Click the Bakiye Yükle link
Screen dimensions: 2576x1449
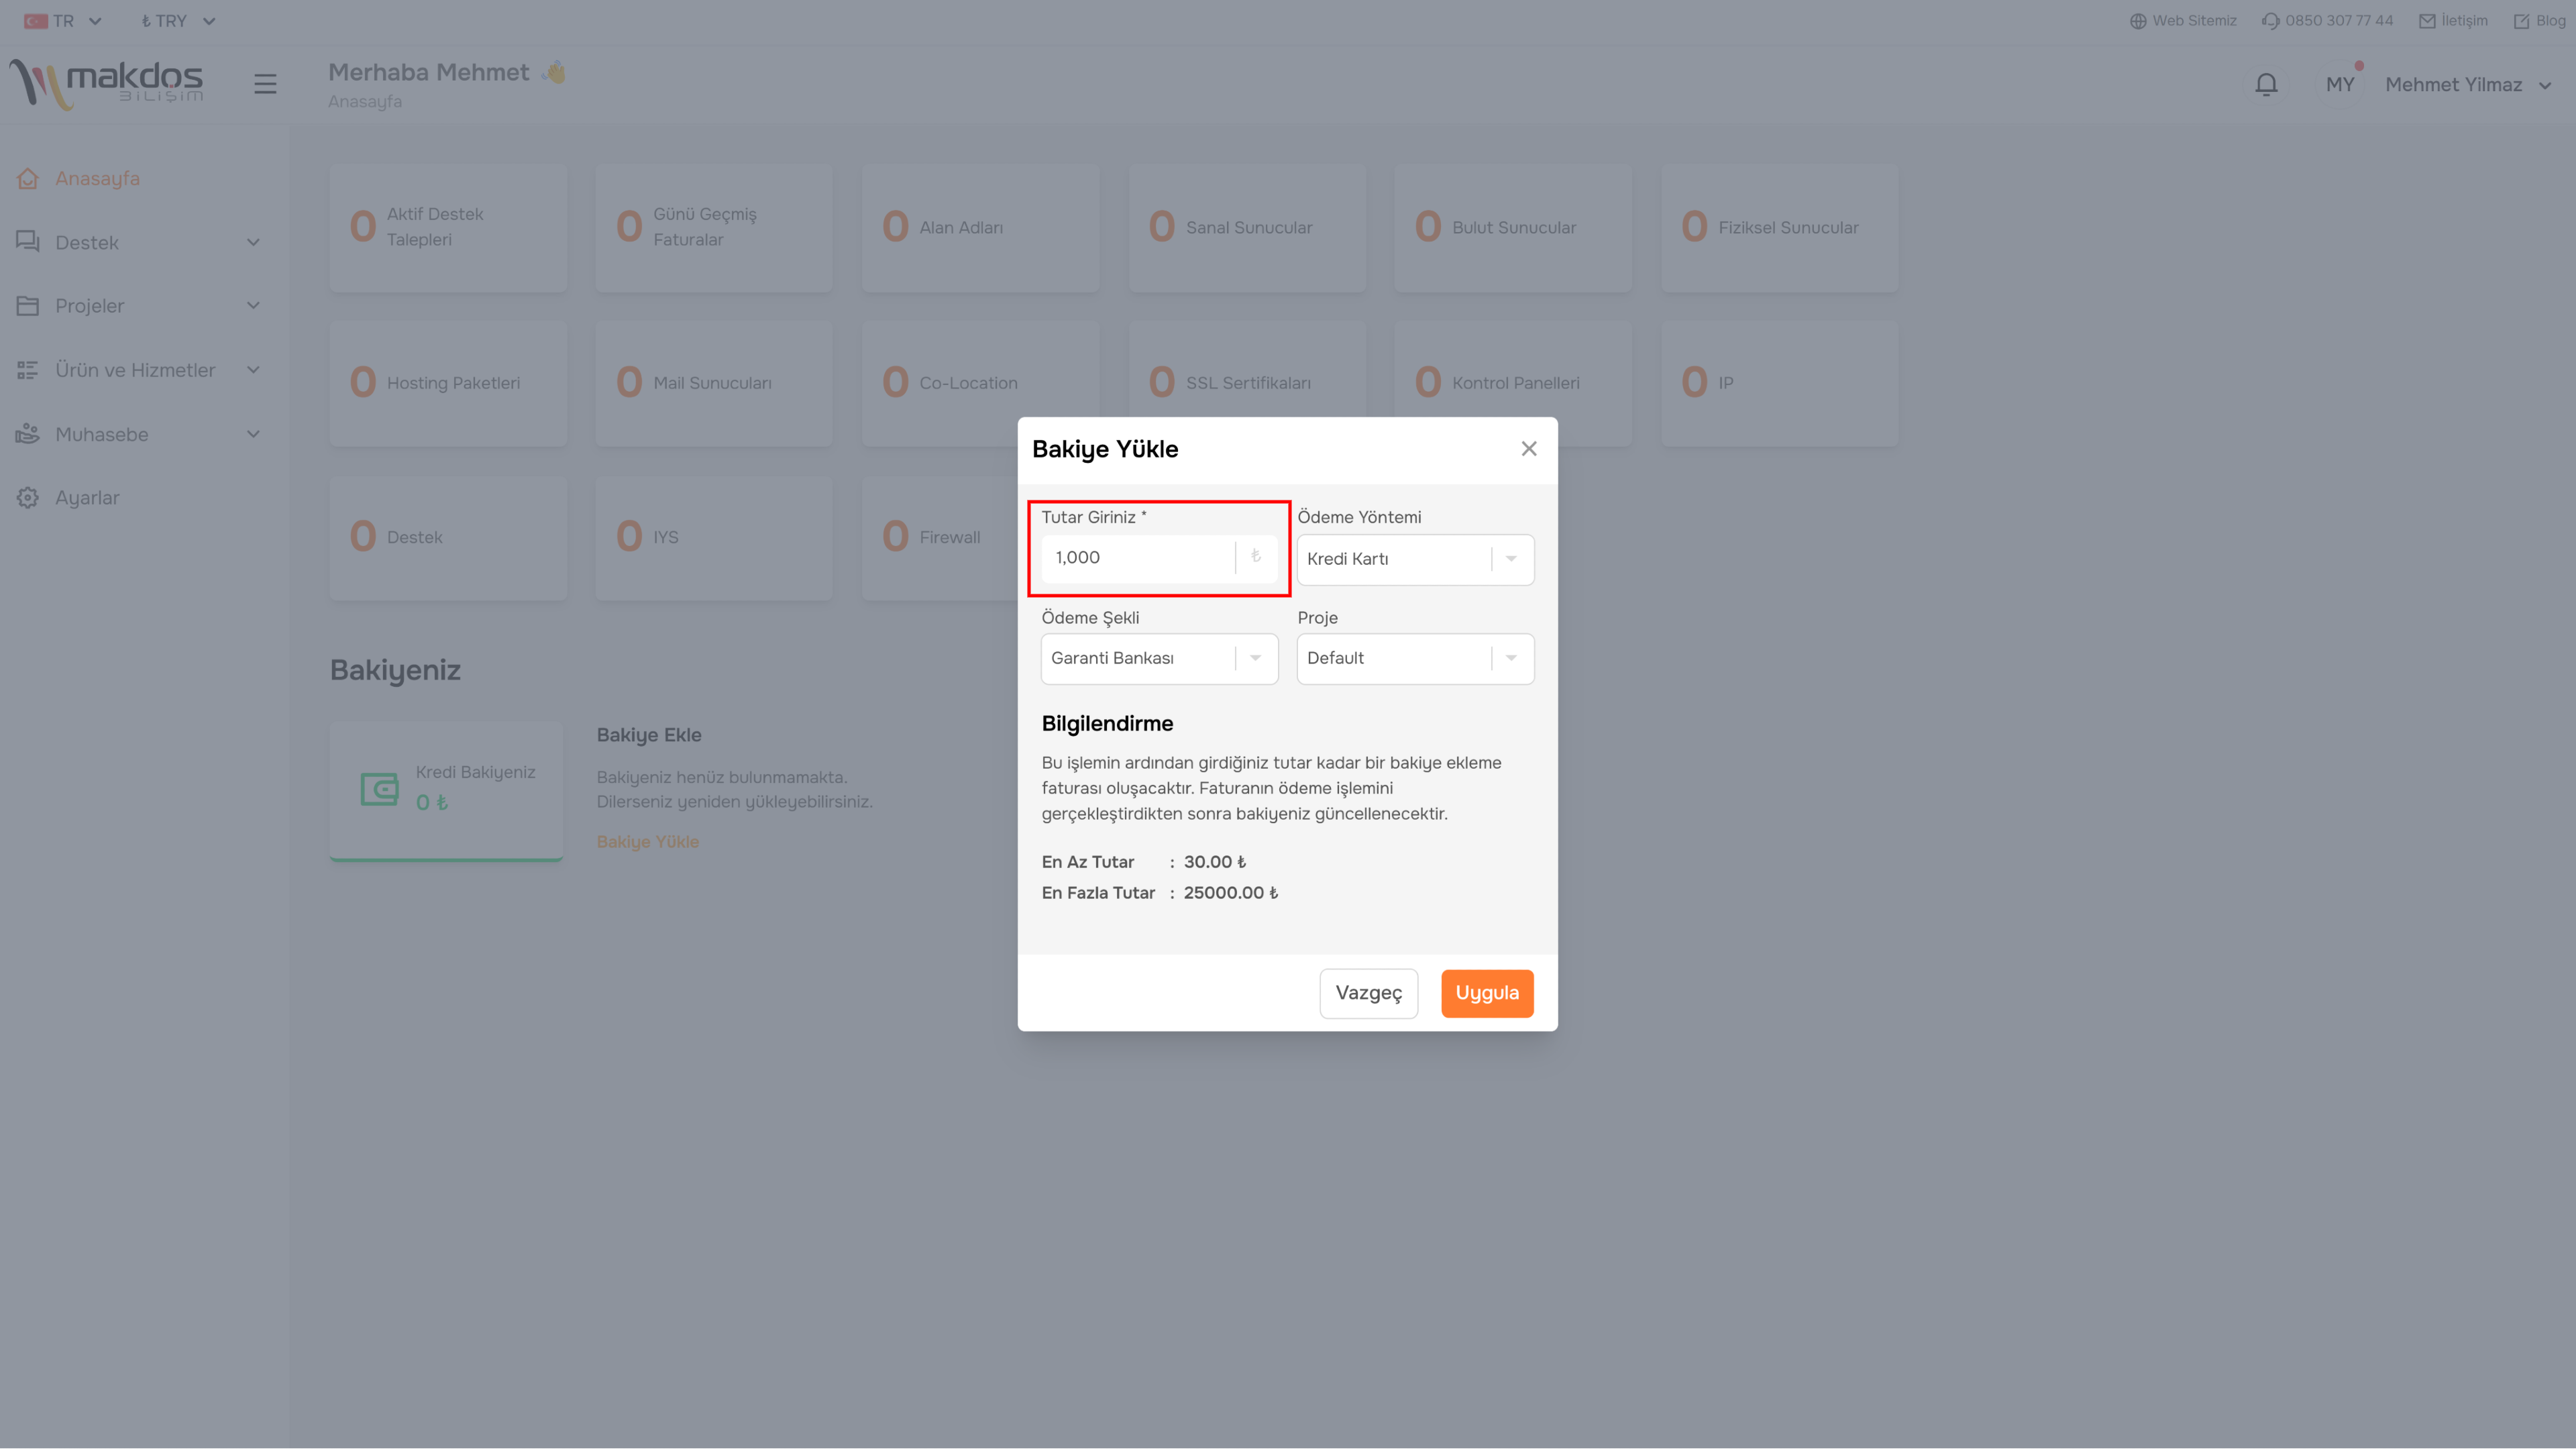(x=648, y=842)
